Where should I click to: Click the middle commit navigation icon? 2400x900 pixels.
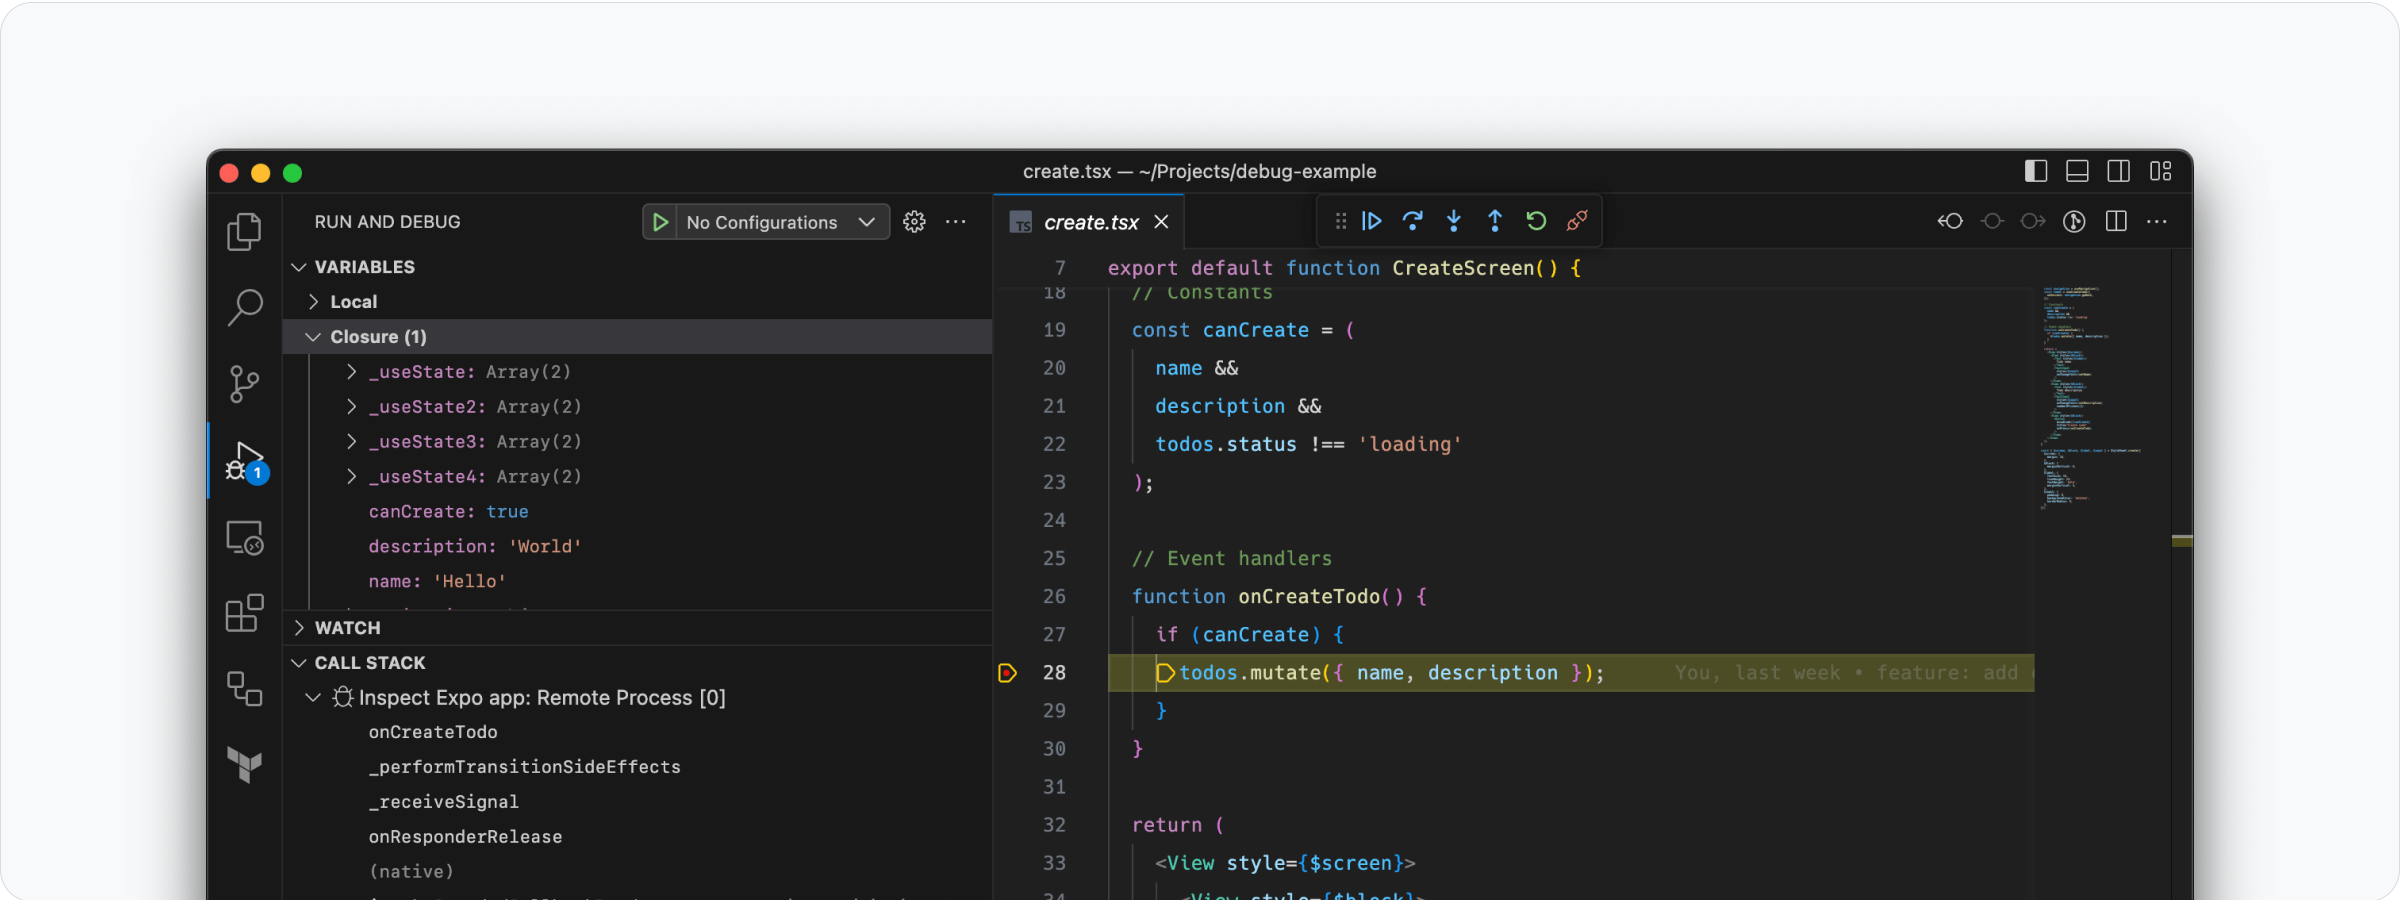(1992, 221)
